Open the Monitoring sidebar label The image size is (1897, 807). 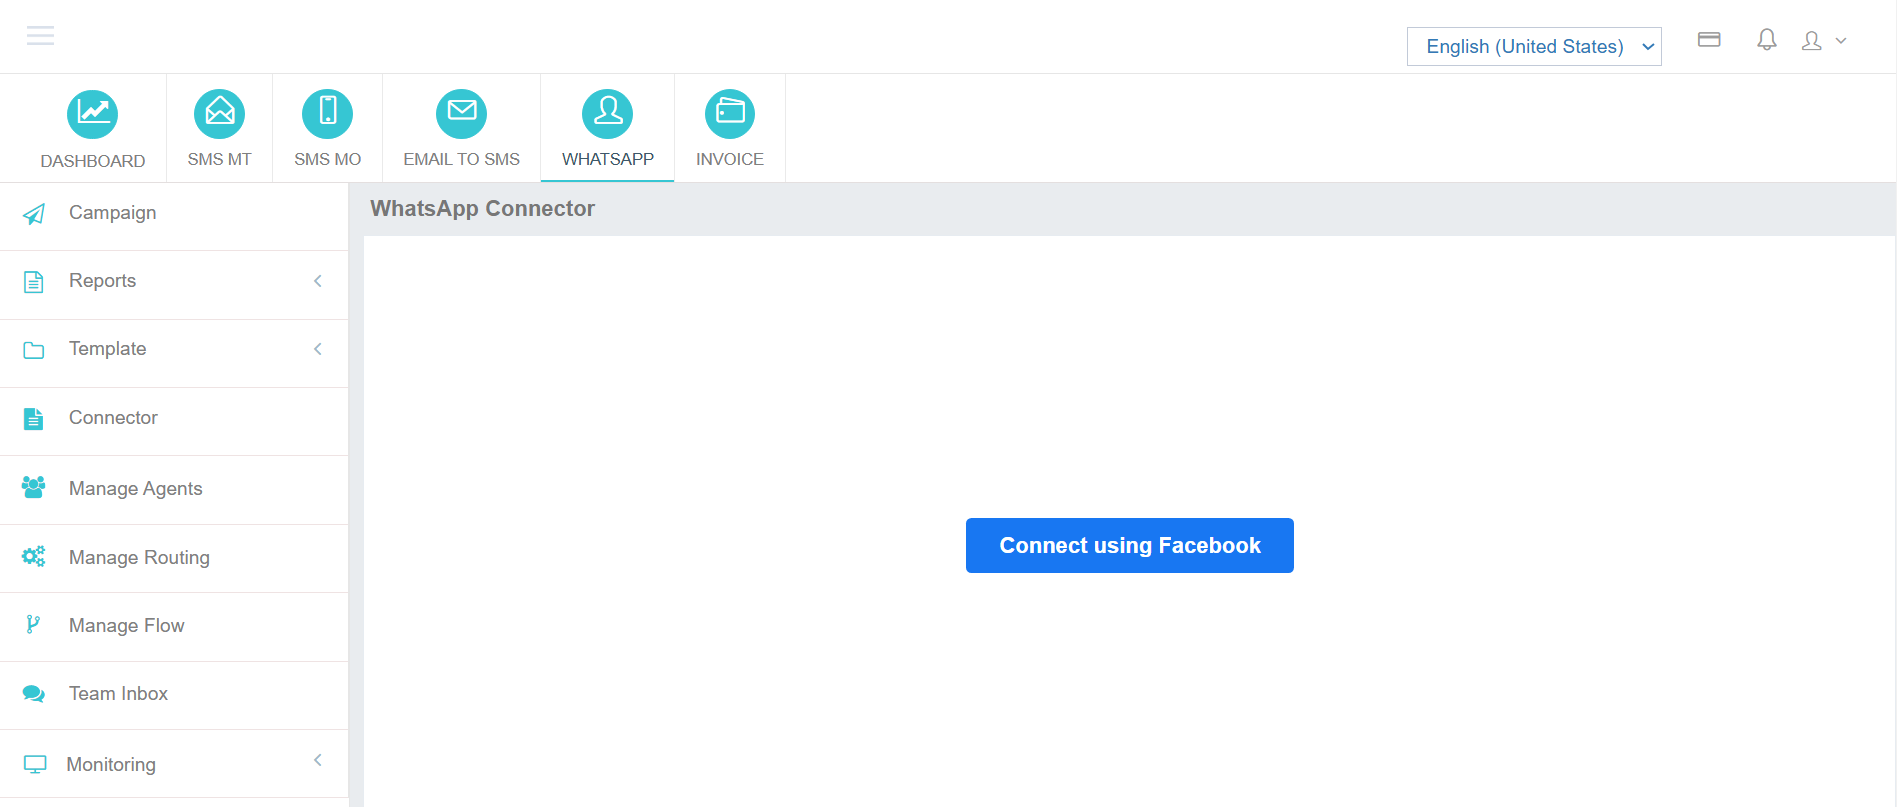coord(111,765)
